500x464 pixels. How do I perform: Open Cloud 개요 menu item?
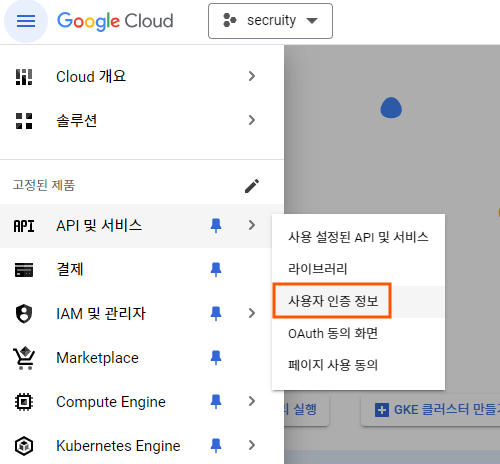[x=142, y=77]
